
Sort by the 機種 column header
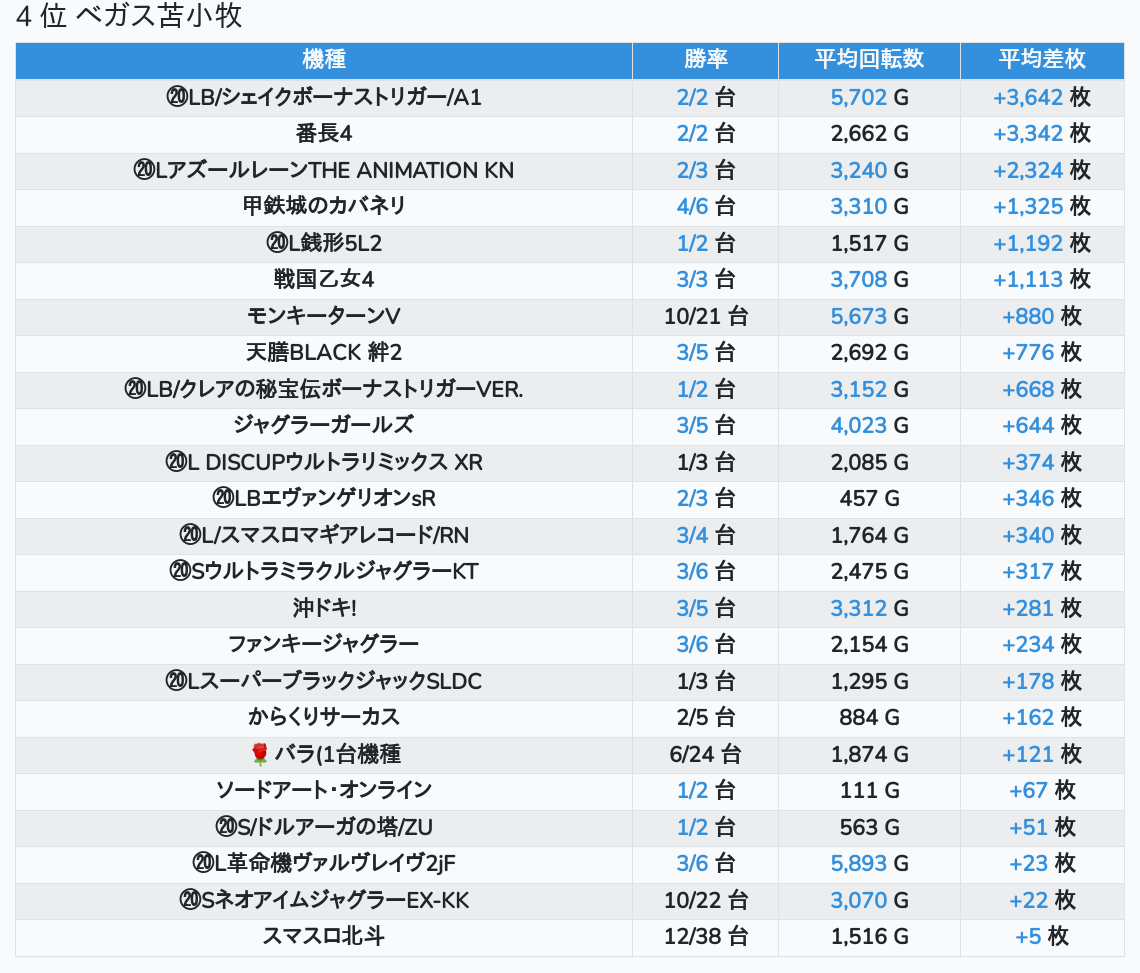point(323,59)
